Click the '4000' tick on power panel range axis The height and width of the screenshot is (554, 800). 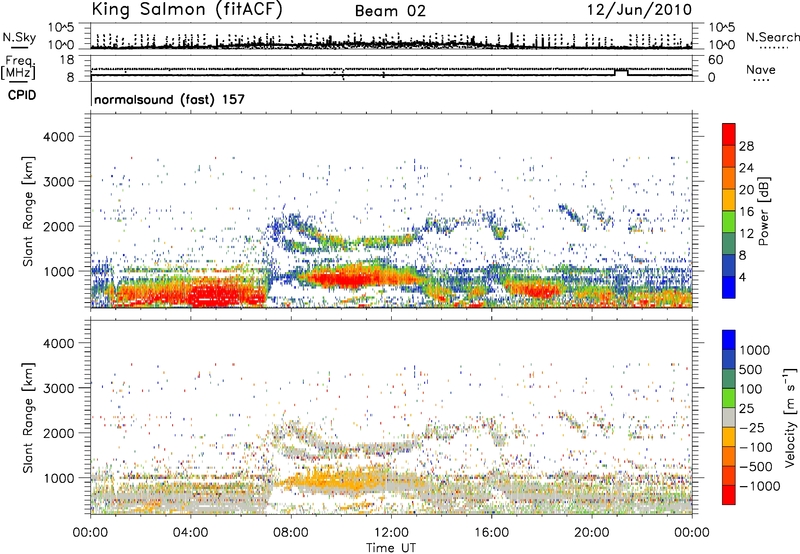[x=58, y=137]
